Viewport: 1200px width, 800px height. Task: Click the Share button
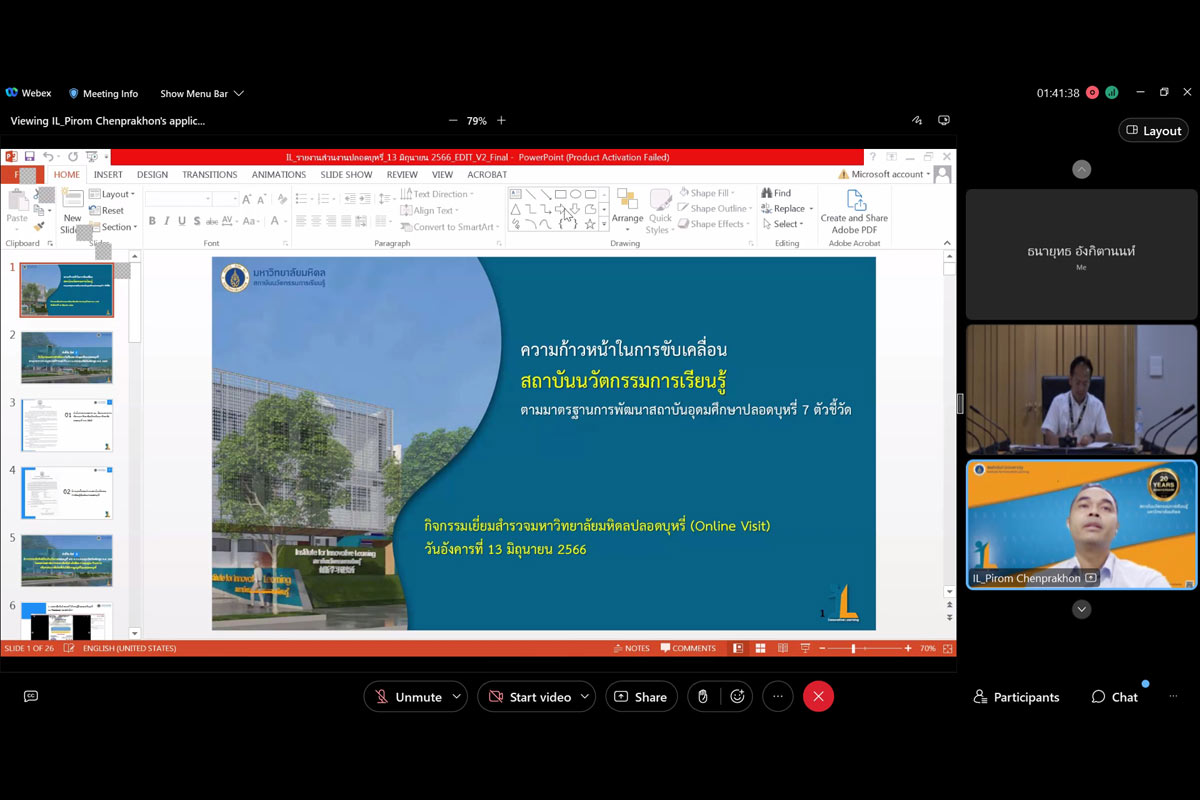(641, 697)
